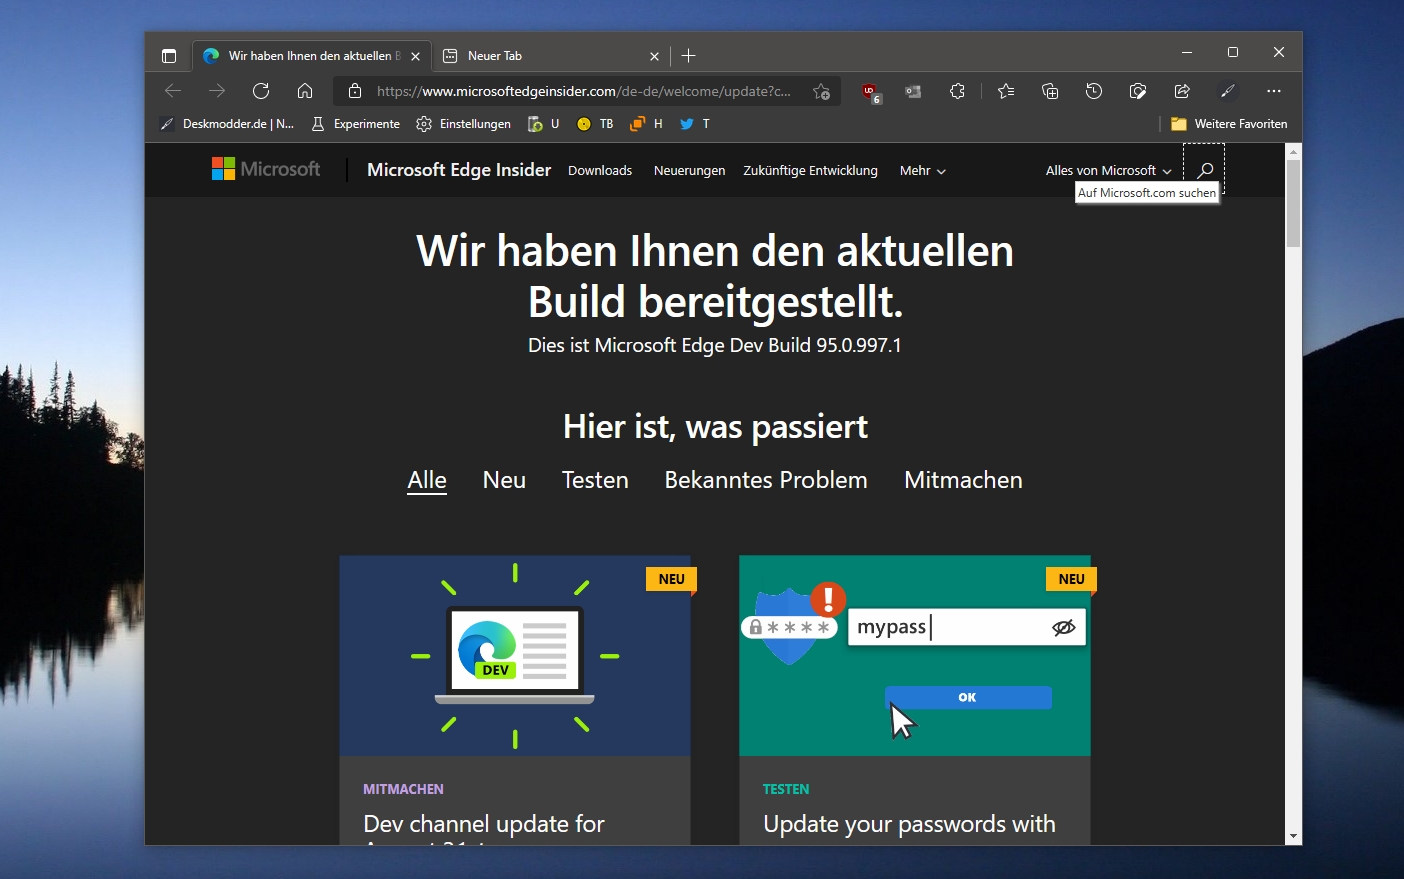Viewport: 1404px width, 879px height.
Task: Open Settings and more ellipsis menu
Action: (x=1273, y=91)
